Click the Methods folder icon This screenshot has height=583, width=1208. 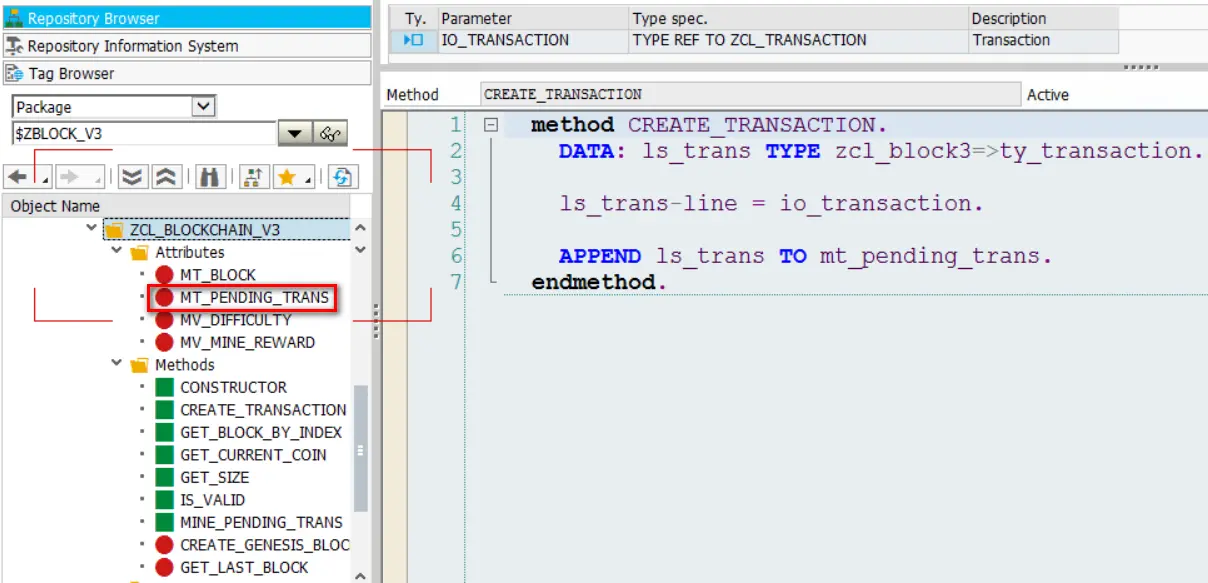click(x=139, y=365)
